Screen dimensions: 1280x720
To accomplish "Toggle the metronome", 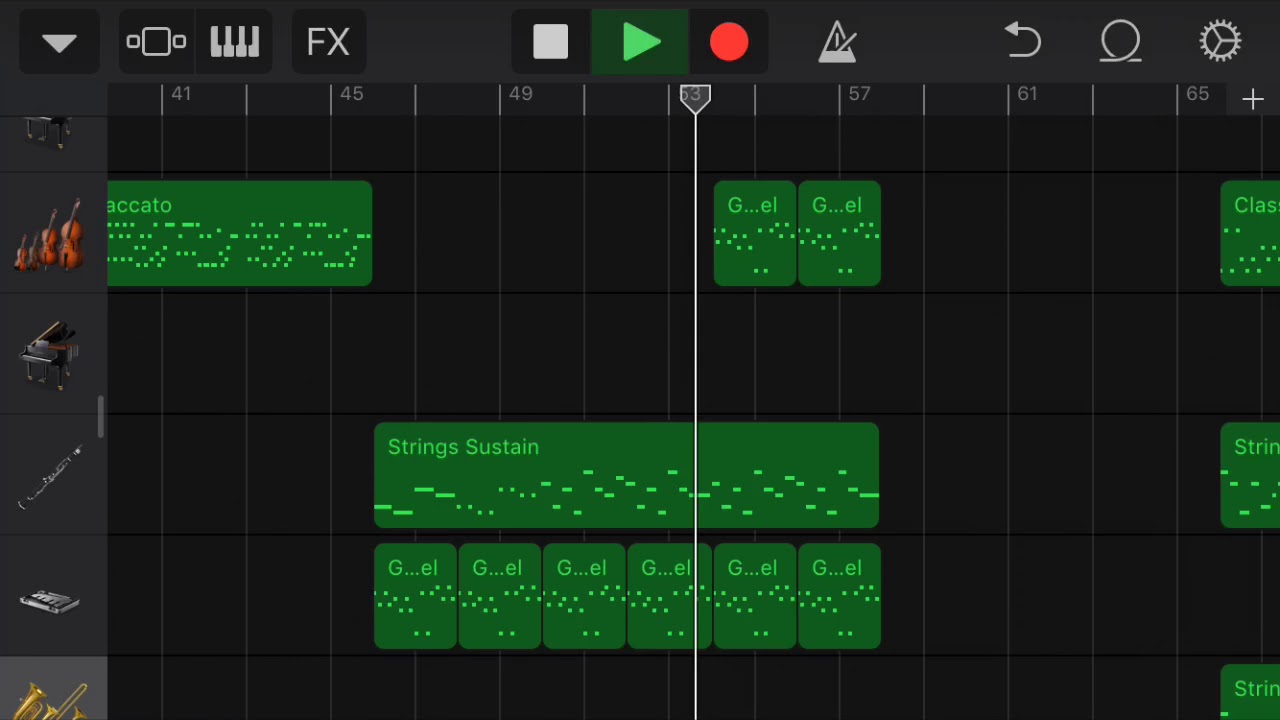I will point(837,42).
